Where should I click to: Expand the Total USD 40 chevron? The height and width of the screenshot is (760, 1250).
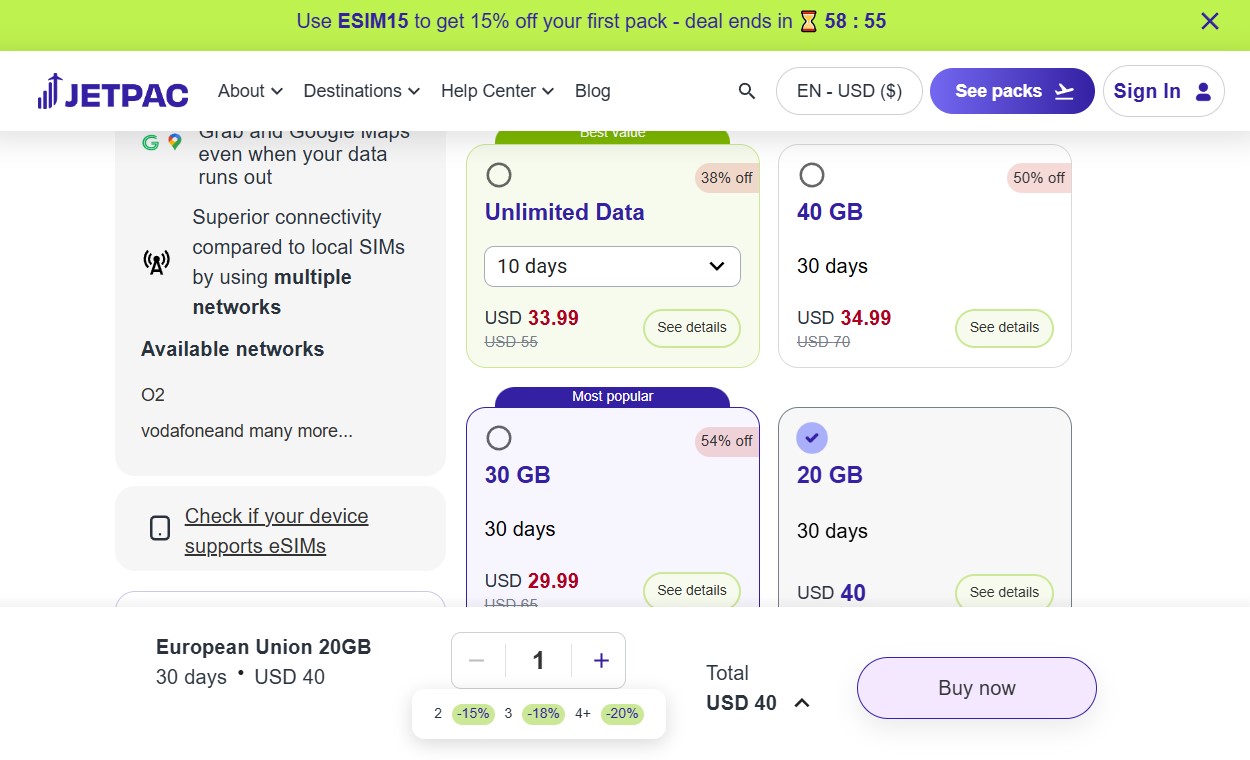[x=801, y=703]
